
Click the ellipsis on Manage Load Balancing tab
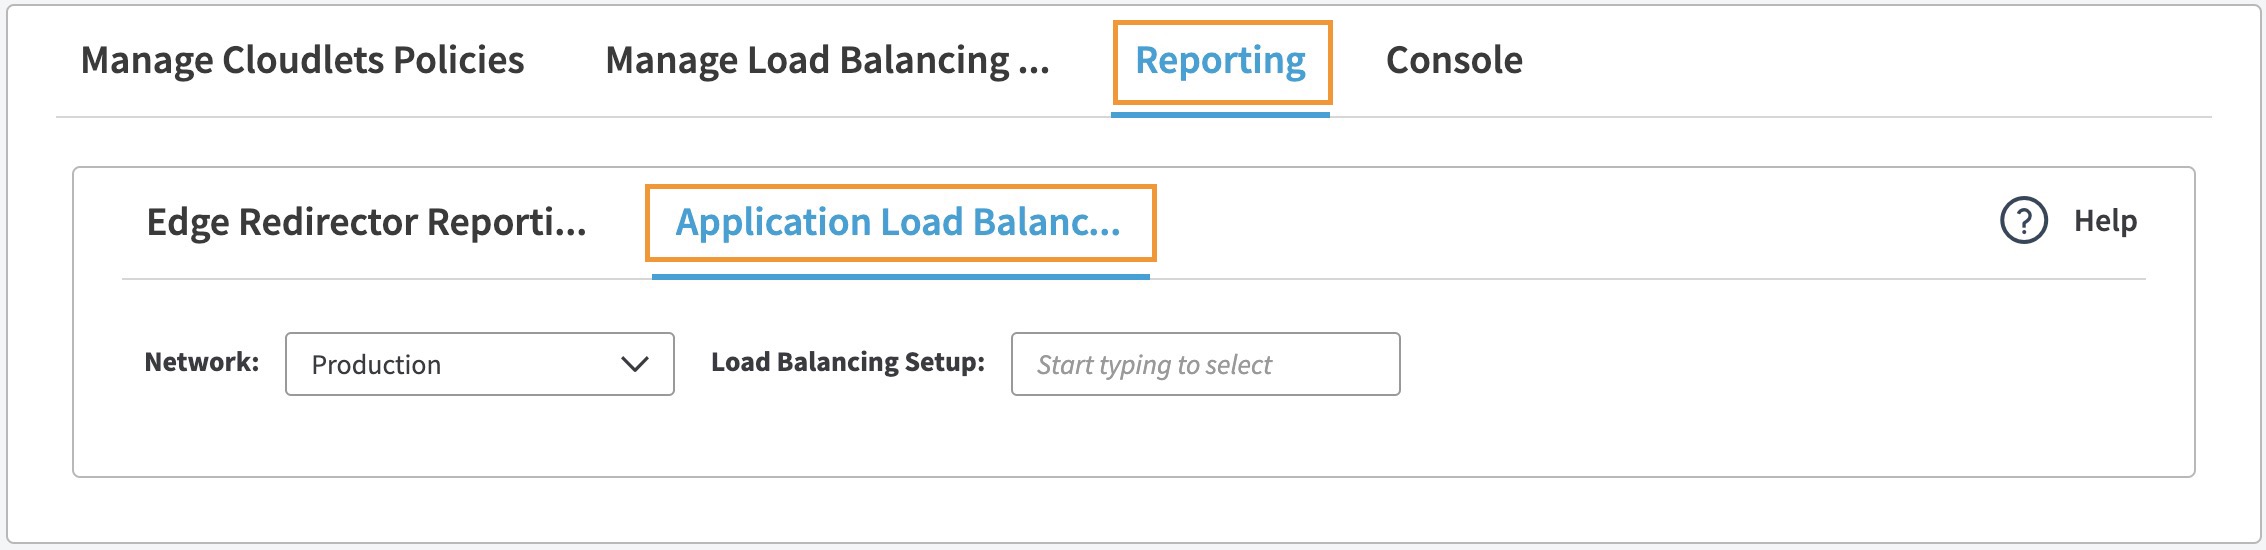tap(1033, 62)
